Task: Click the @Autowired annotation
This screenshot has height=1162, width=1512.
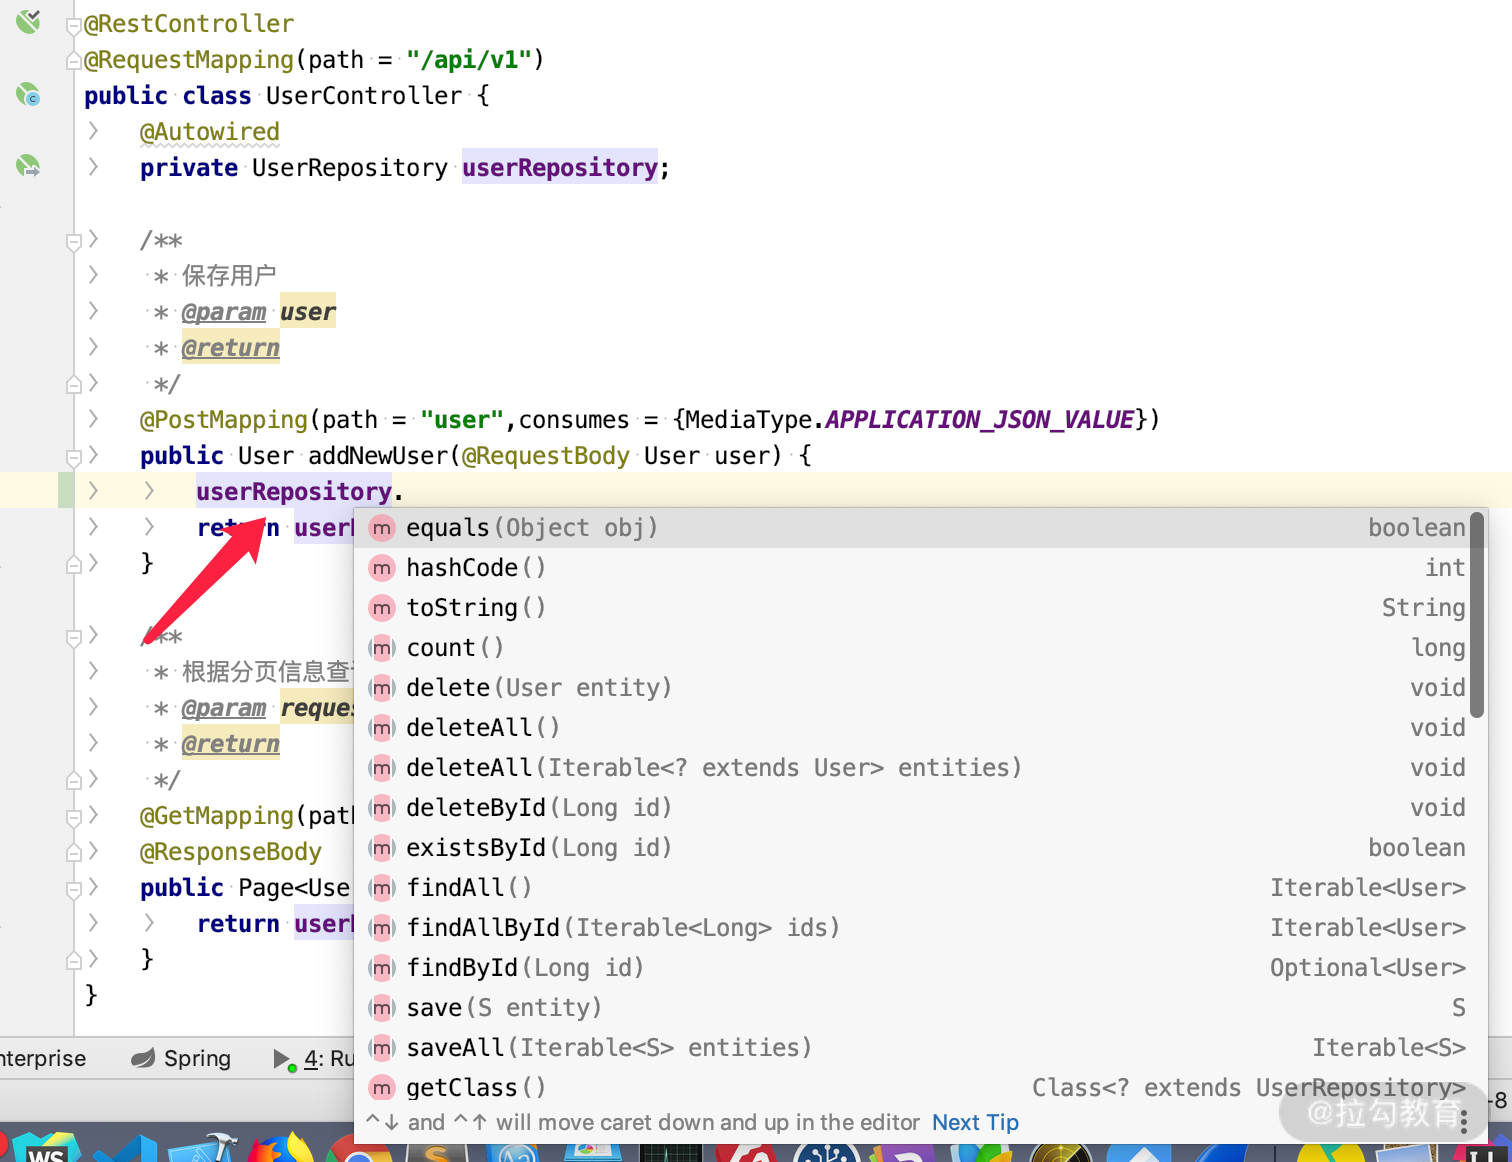Action: click(x=210, y=132)
